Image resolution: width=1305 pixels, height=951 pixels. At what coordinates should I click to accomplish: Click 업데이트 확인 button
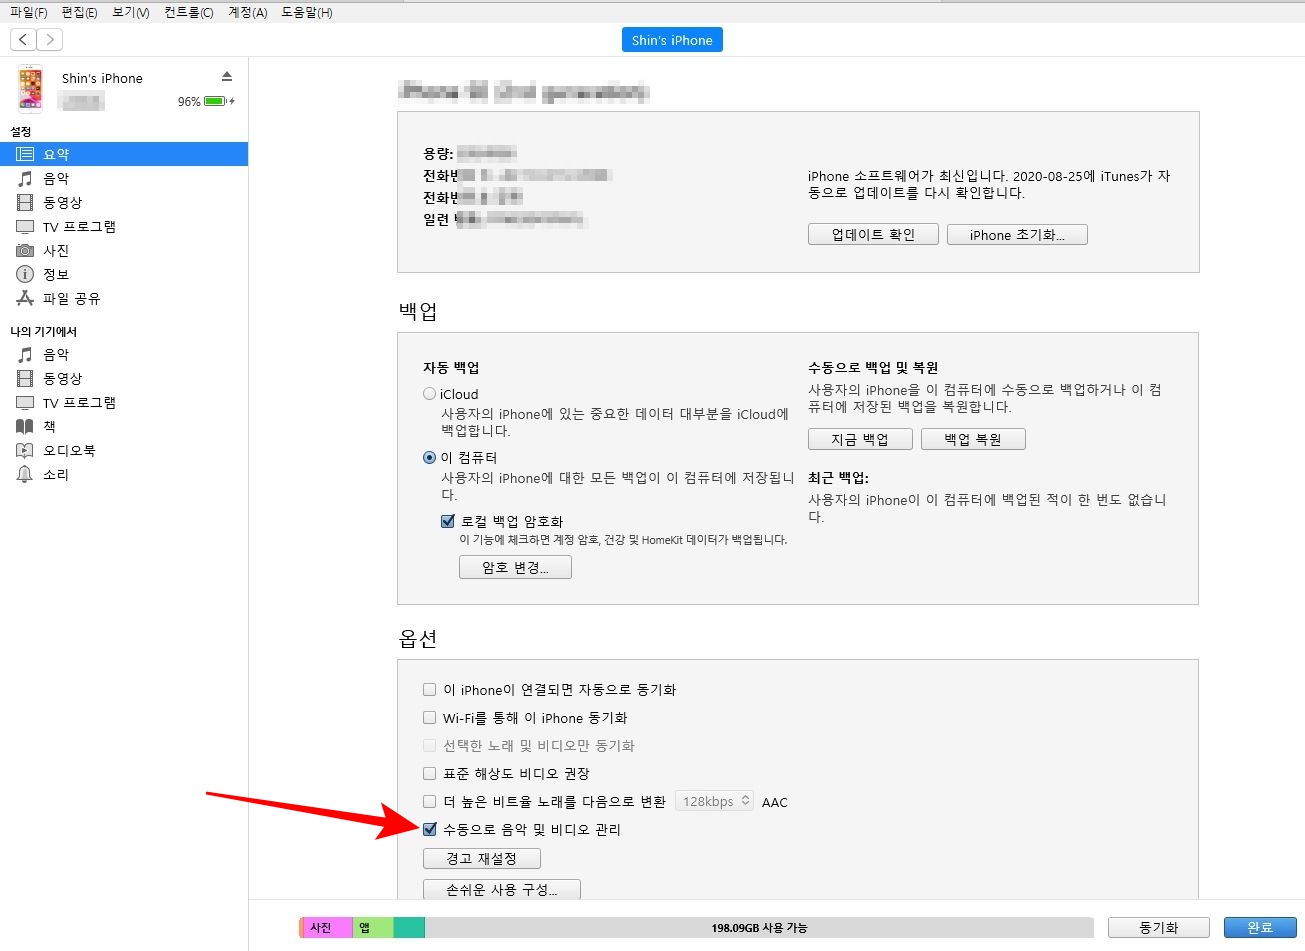click(x=873, y=235)
